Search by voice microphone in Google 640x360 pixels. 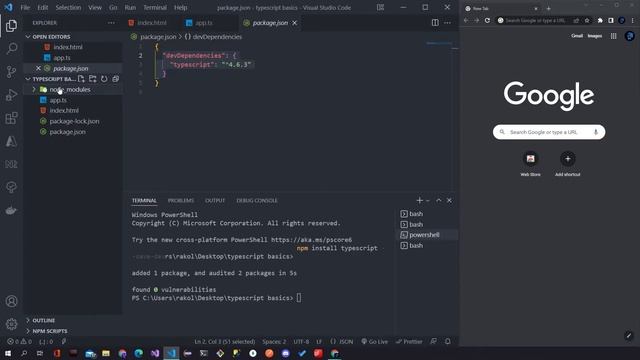(x=596, y=132)
